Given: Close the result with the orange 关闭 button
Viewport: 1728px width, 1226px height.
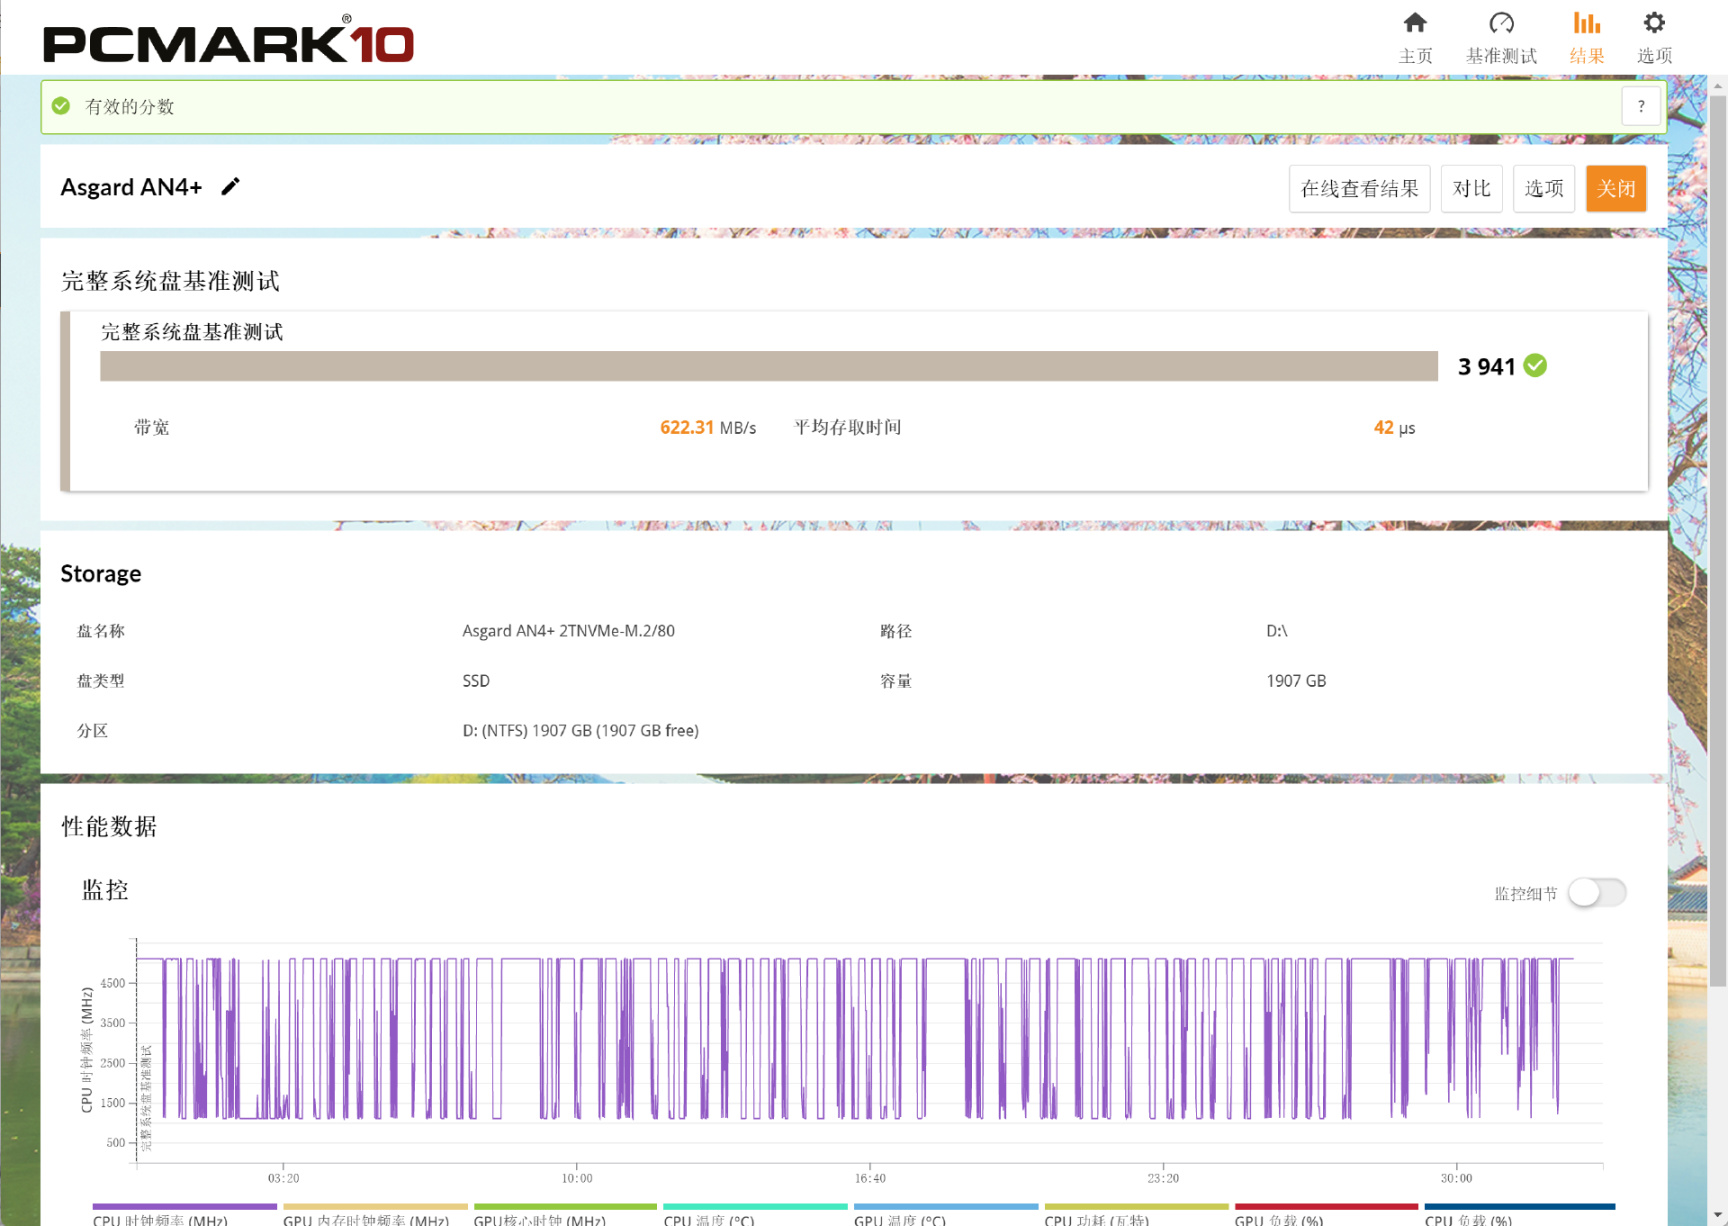Looking at the screenshot, I should [1616, 189].
